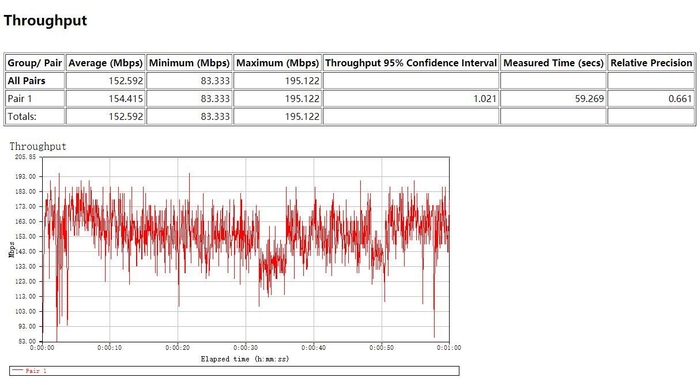Click y-axis tick 173.00
The height and width of the screenshot is (385, 700).
(x=25, y=206)
